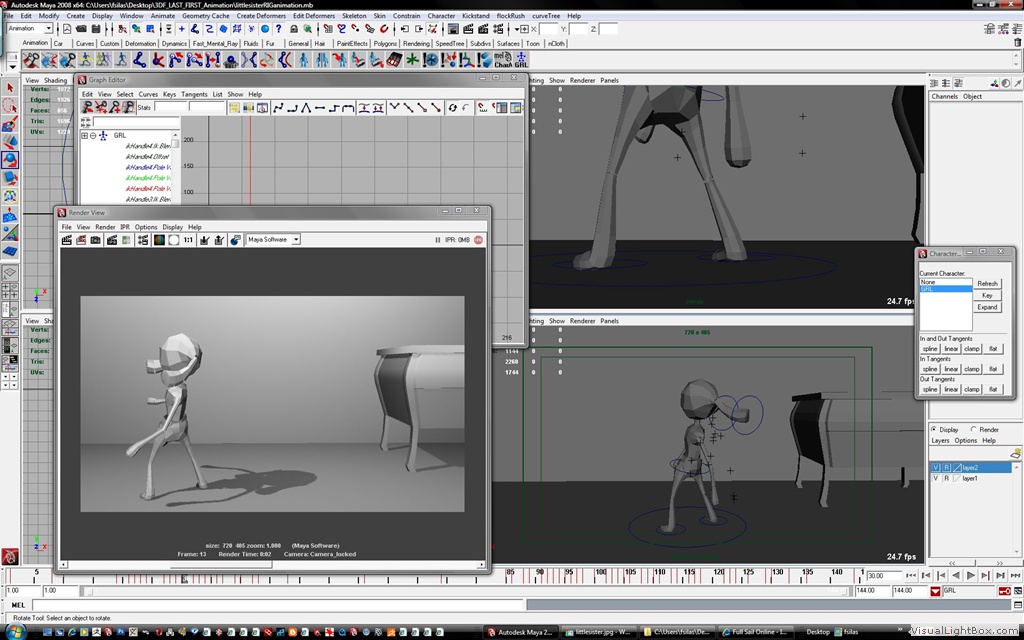This screenshot has width=1024, height=640.
Task: Create a new layer in Layer Editor
Action: point(1016,454)
